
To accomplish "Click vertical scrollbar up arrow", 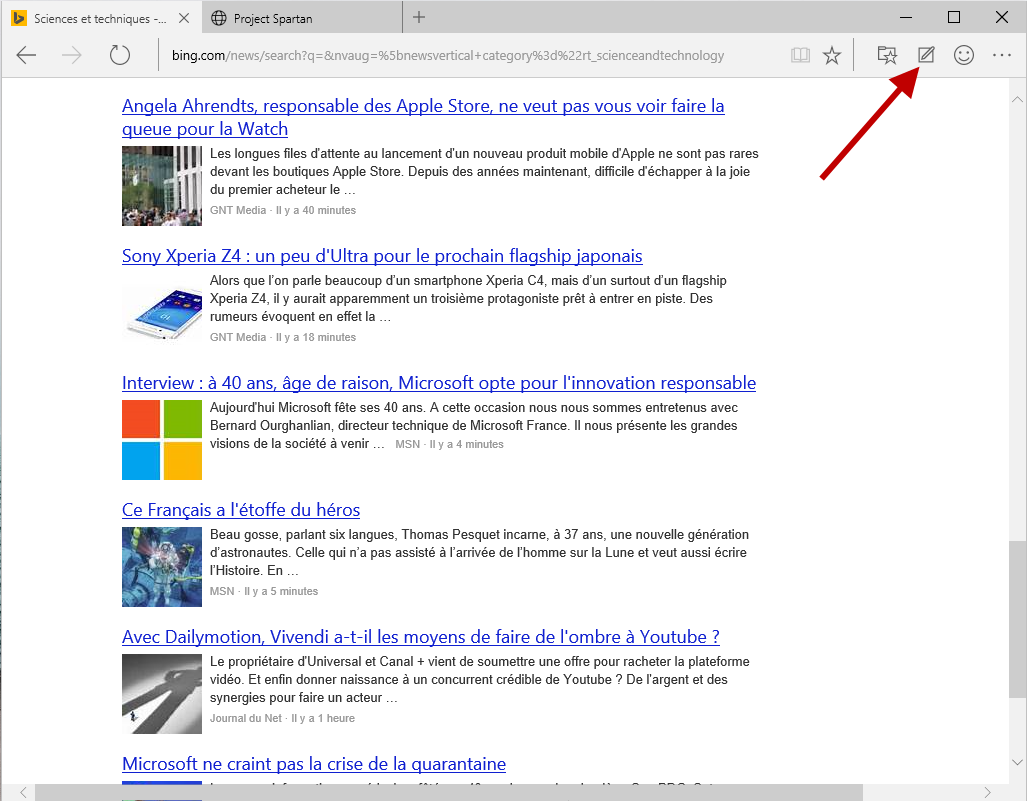I will tap(1017, 100).
